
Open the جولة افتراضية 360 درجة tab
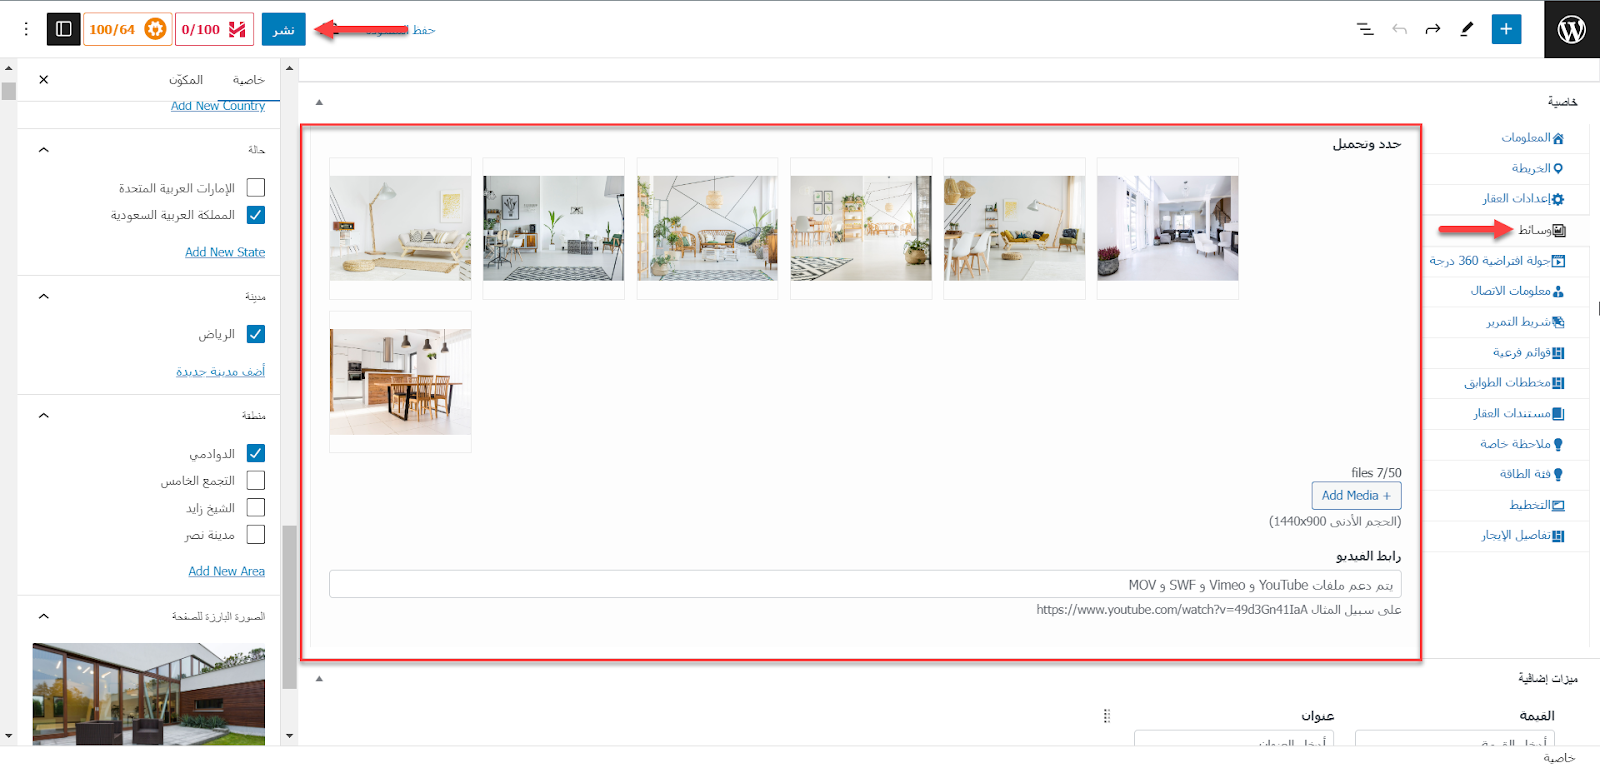click(x=1497, y=261)
